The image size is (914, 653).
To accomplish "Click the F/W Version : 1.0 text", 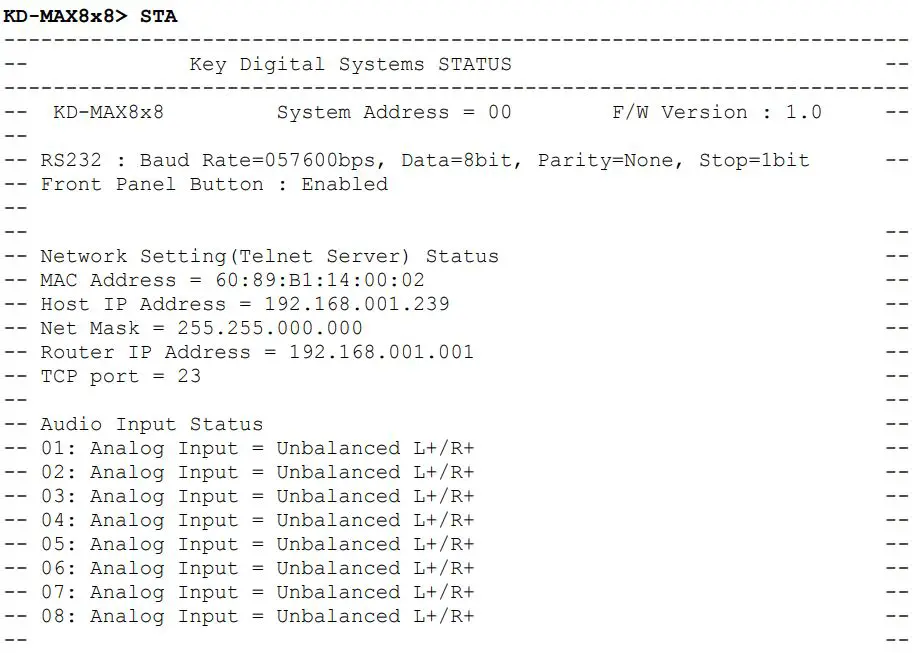I will click(x=716, y=112).
